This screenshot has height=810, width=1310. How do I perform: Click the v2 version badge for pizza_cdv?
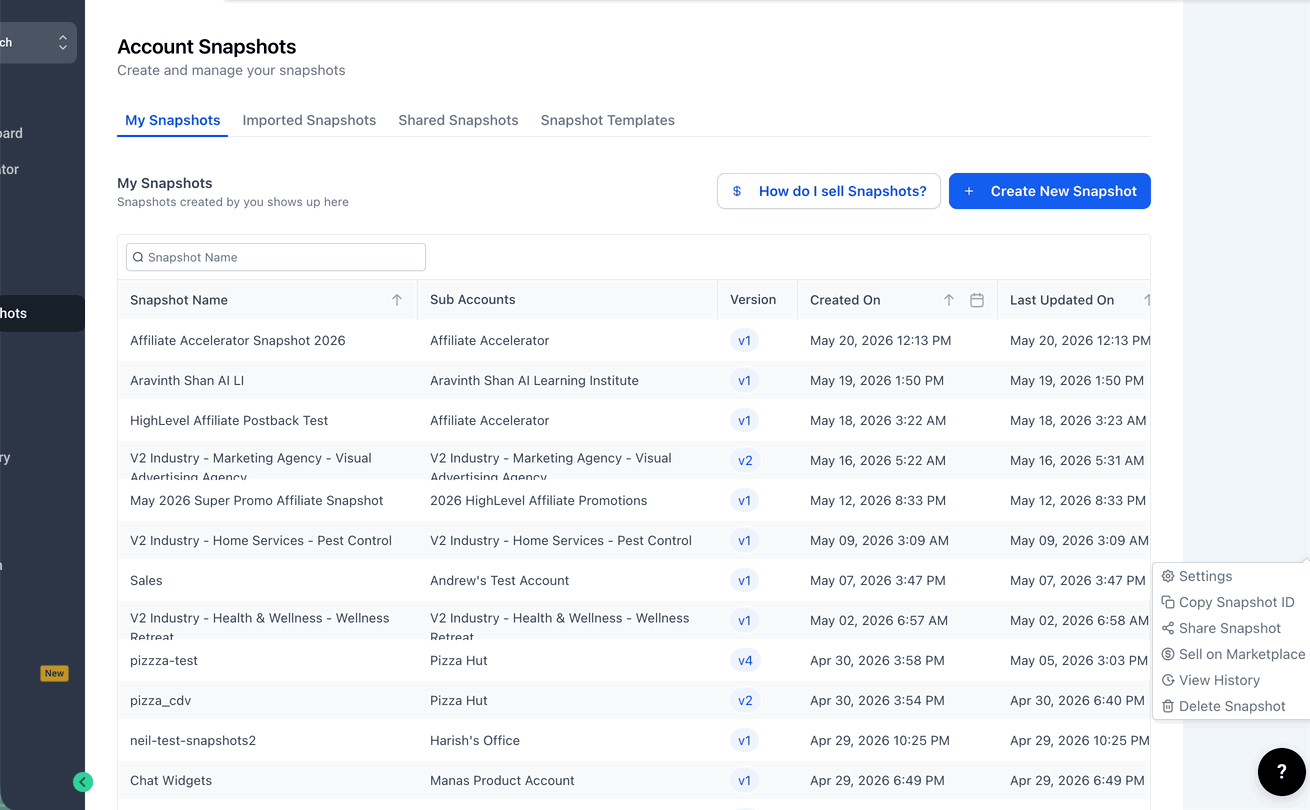pos(745,700)
